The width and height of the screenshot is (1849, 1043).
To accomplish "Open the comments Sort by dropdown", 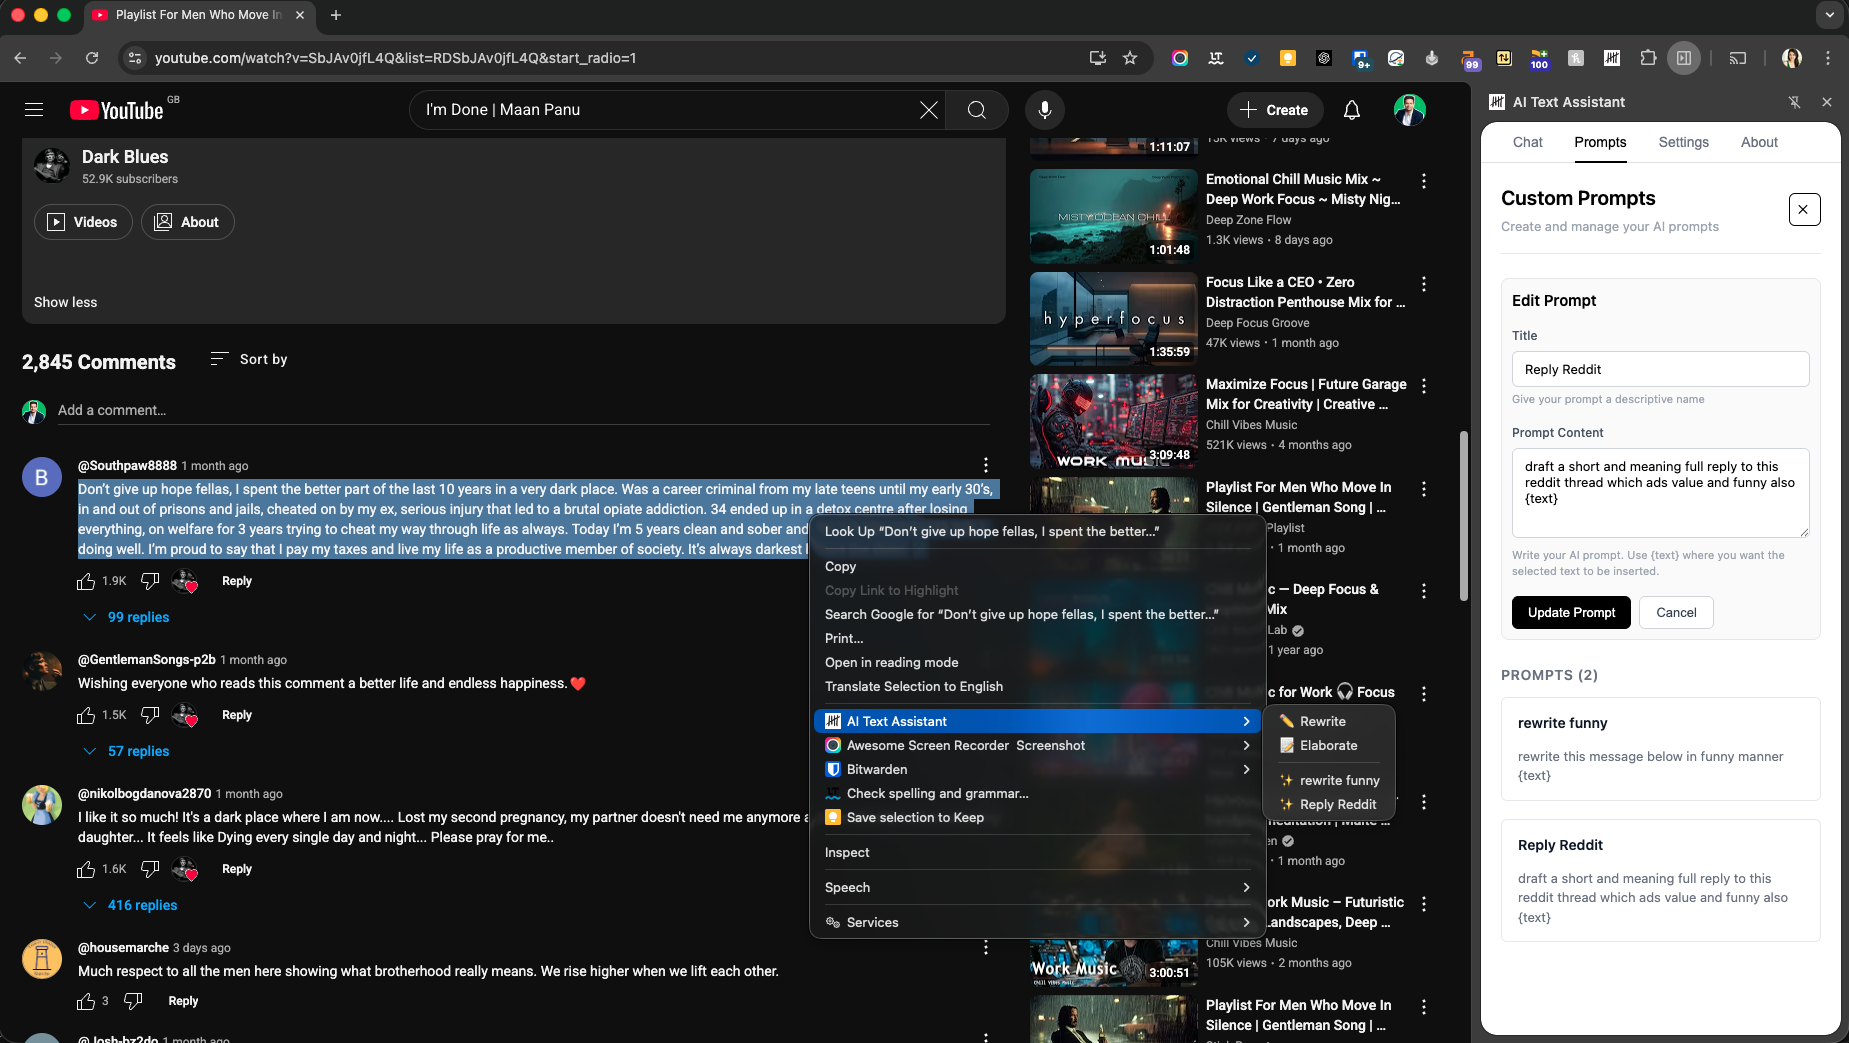I will point(248,359).
